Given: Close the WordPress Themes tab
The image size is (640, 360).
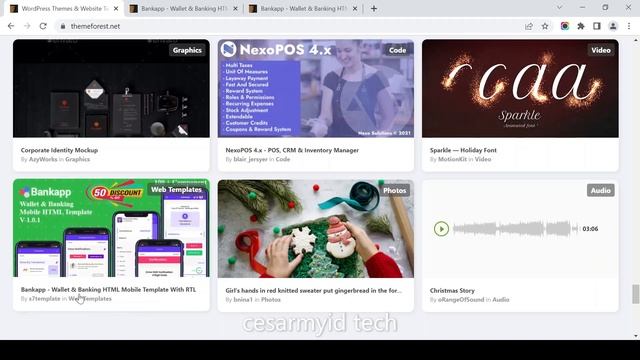Looking at the screenshot, I should click(x=116, y=9).
